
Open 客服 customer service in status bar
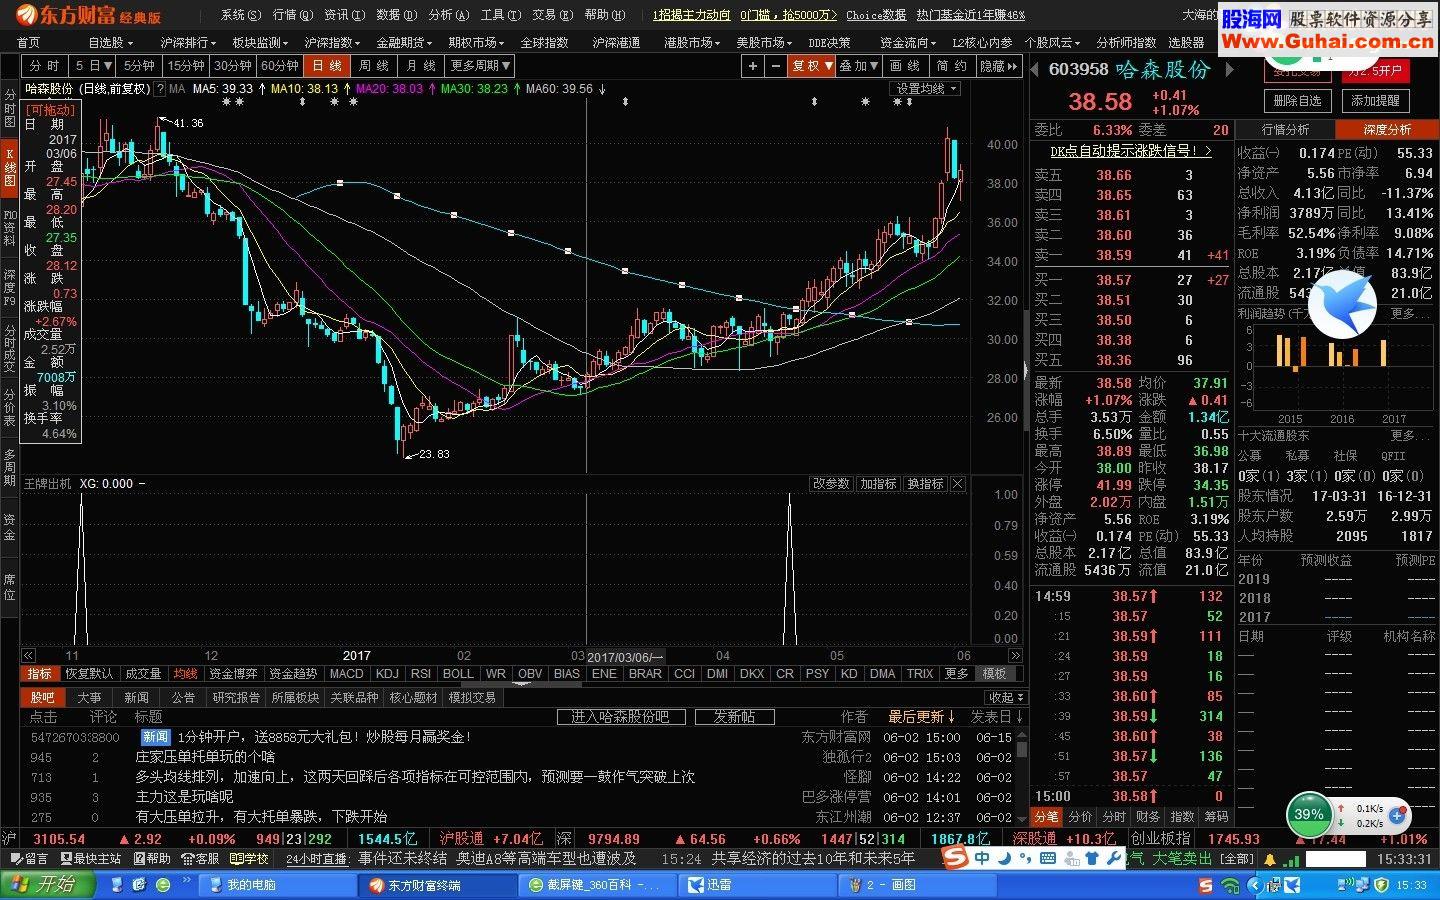tap(200, 859)
